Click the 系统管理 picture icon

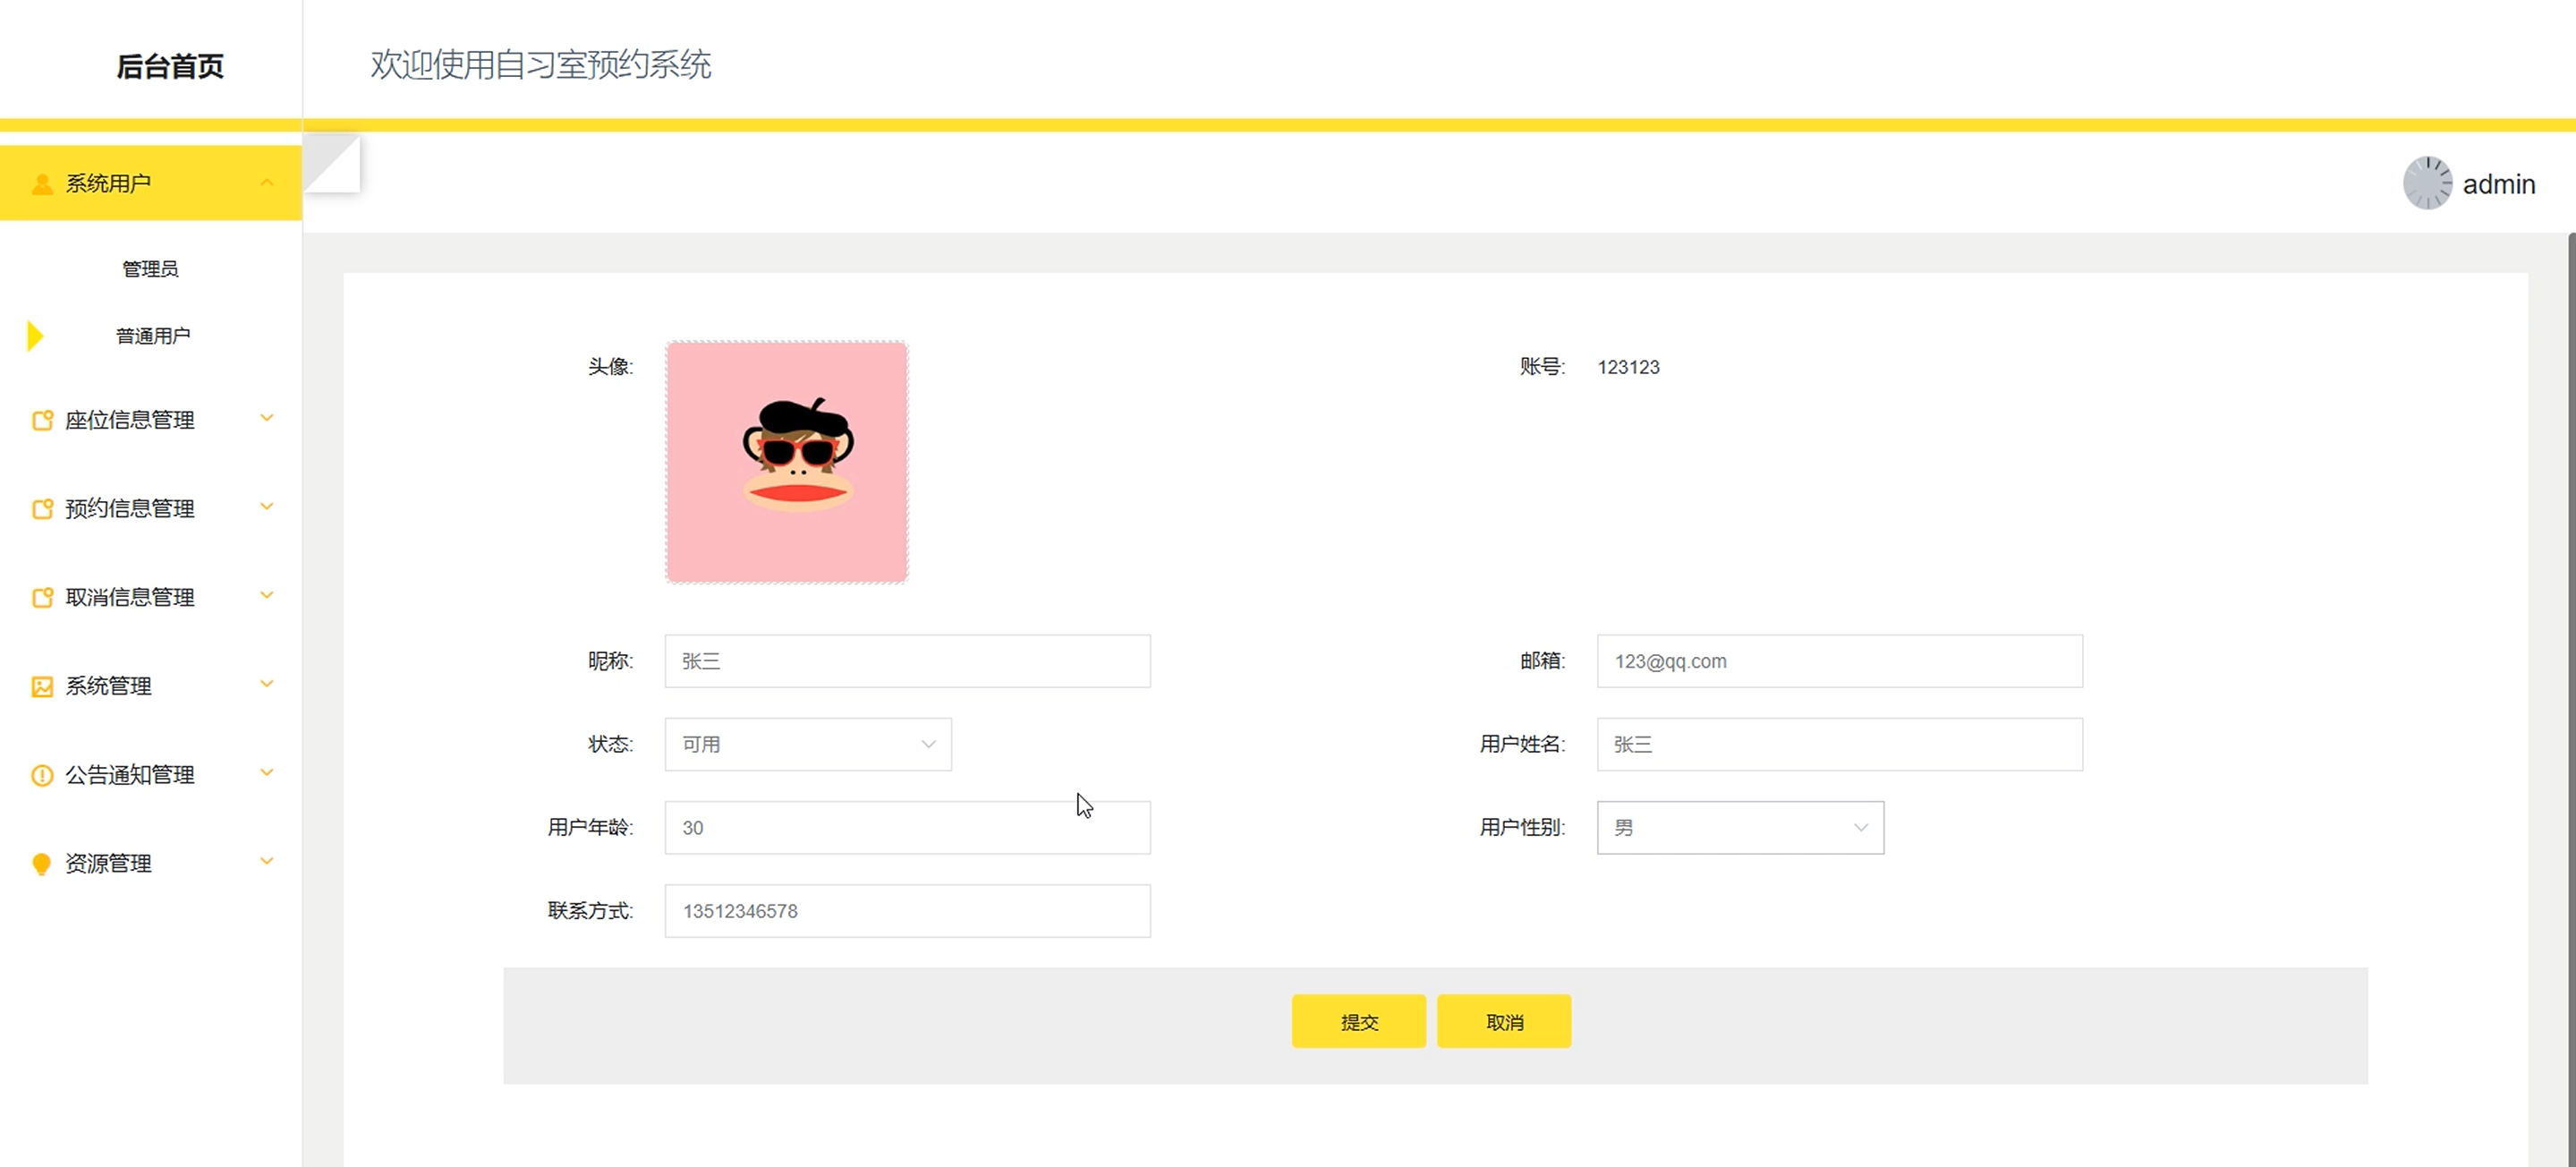(42, 687)
